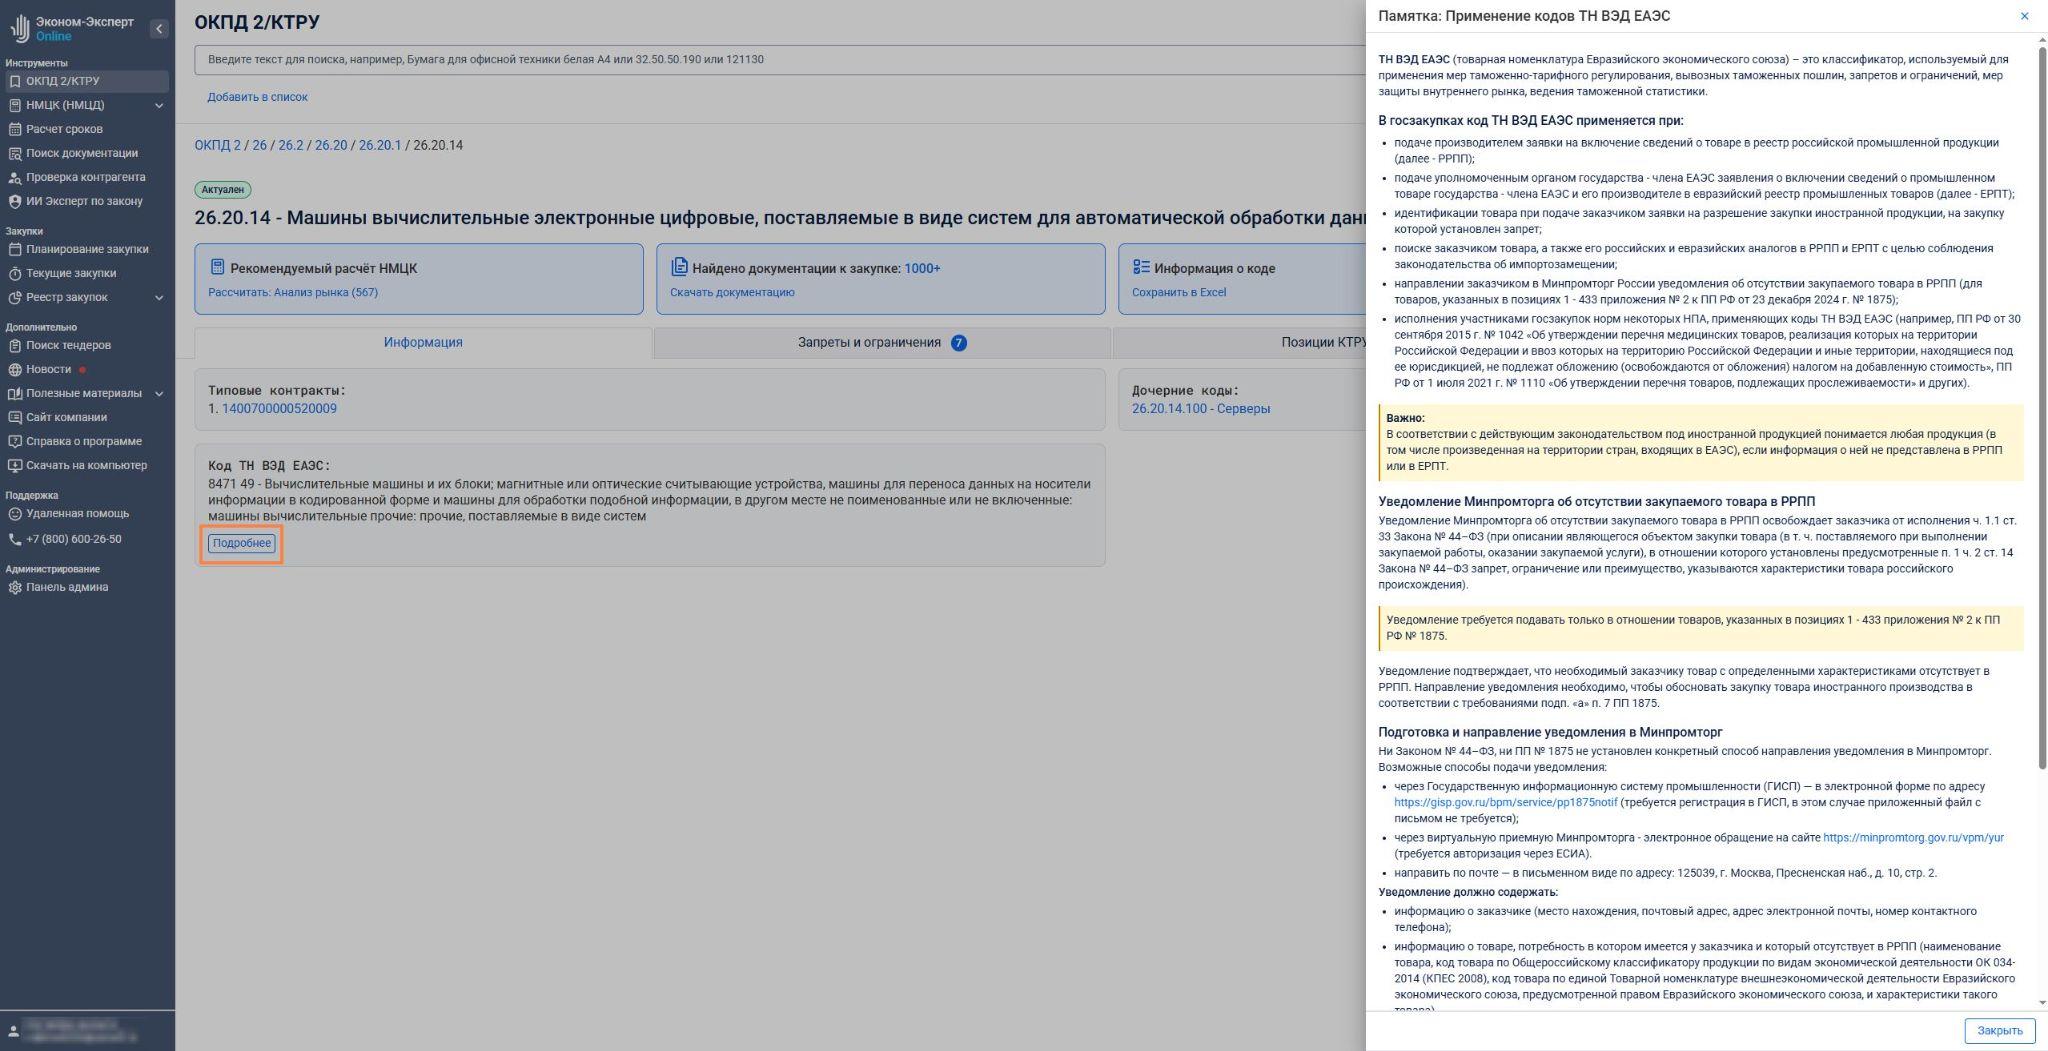
Task: Expand the НМЦК (НМЦД) submenu
Action: click(158, 105)
